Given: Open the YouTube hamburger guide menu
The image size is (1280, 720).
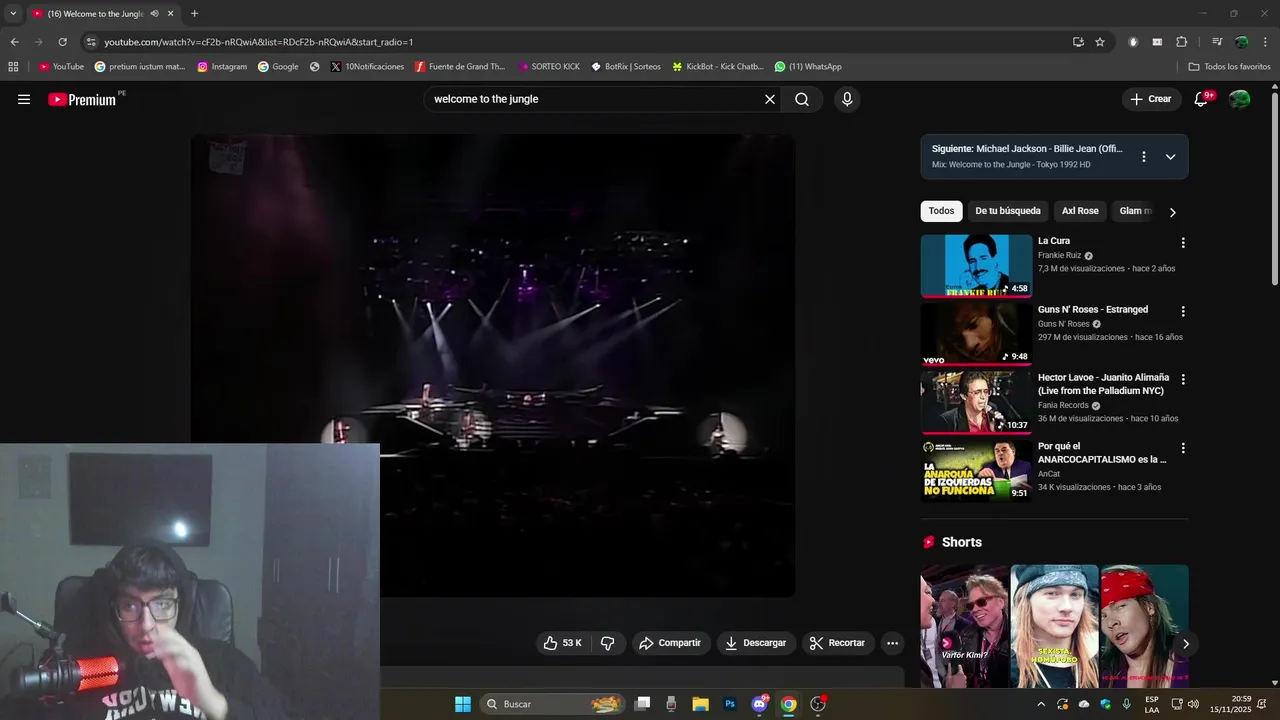Looking at the screenshot, I should (x=24, y=99).
